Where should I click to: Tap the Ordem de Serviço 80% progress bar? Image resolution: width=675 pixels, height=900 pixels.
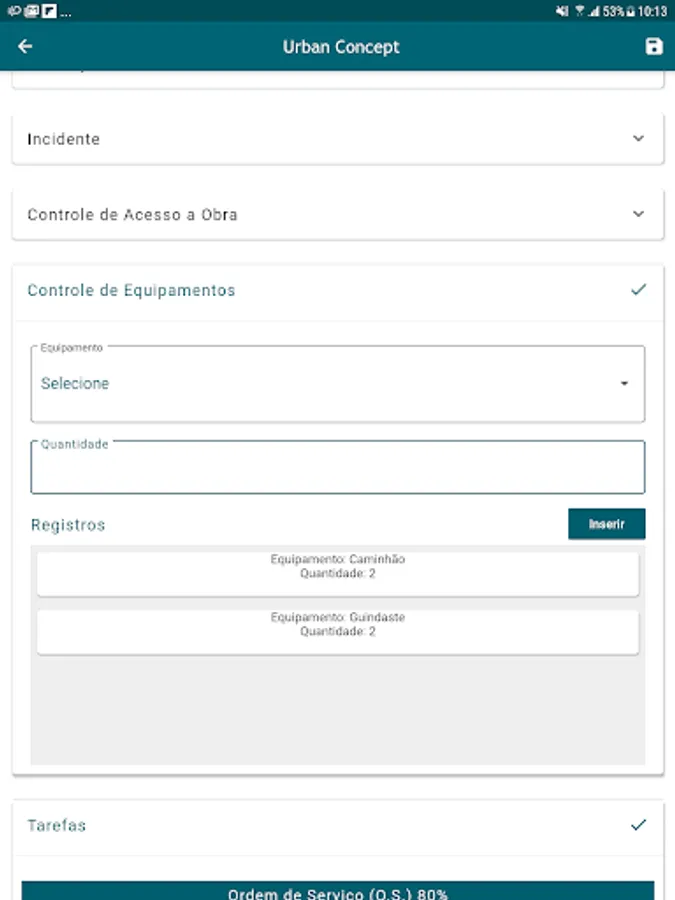(x=337, y=892)
